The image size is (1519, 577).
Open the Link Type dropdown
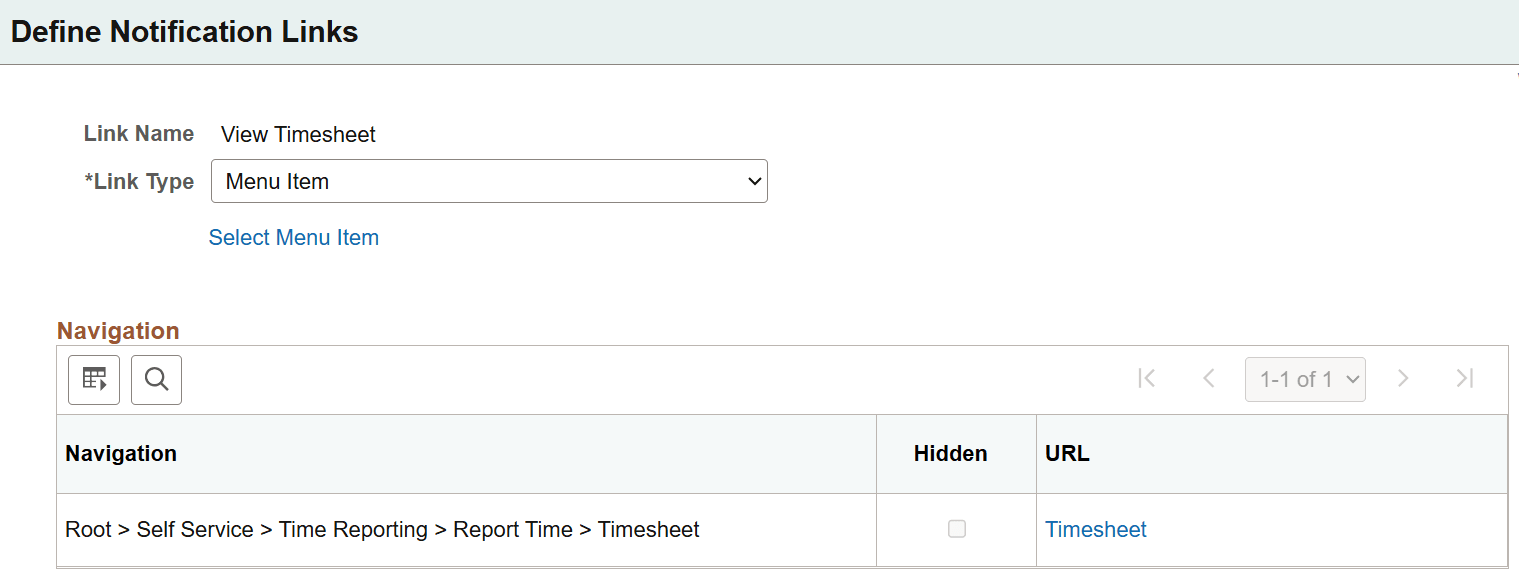pyautogui.click(x=489, y=181)
